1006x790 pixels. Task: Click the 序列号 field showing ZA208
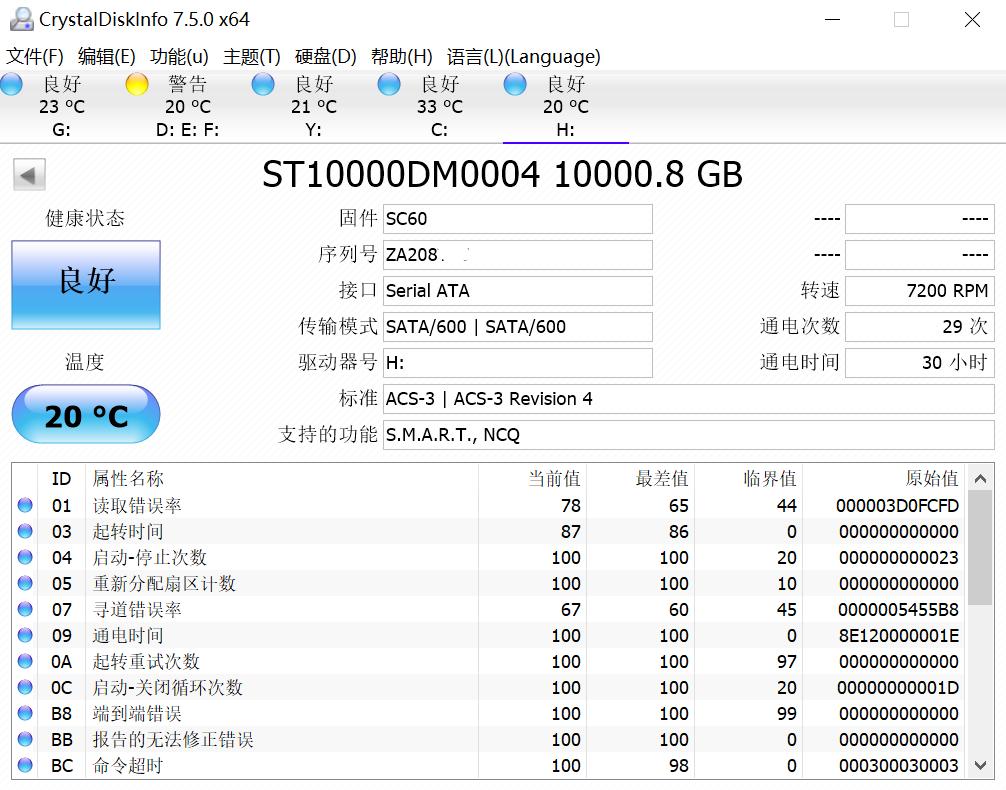518,255
